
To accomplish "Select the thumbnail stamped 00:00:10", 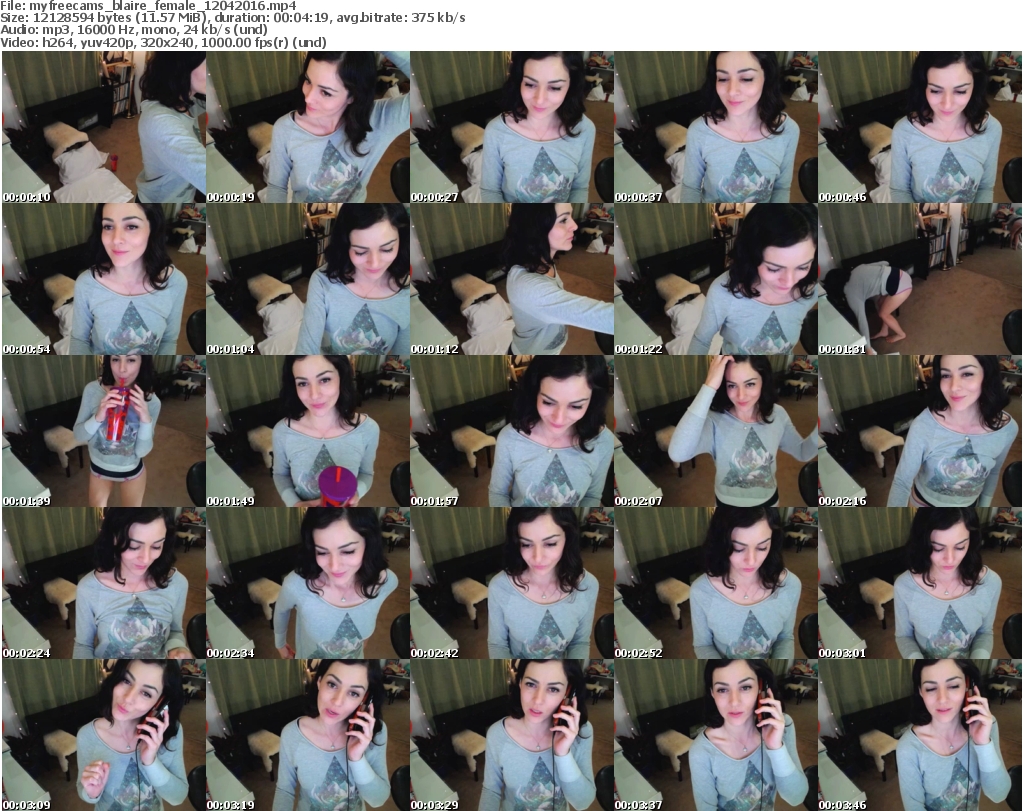I will click(x=104, y=127).
